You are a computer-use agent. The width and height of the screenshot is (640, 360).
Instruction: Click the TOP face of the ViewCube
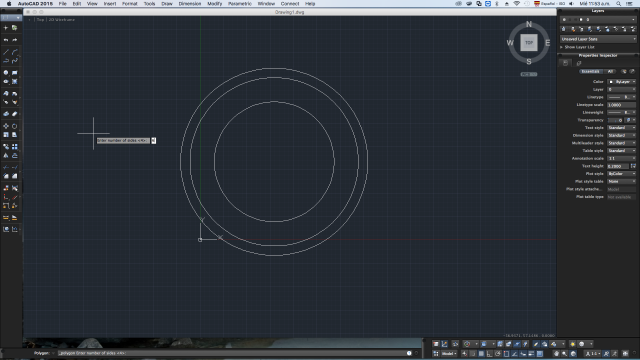(529, 42)
